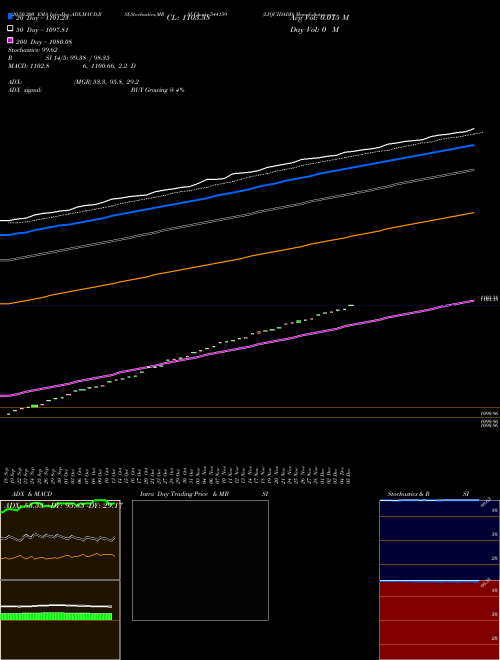Click the 'Stochastics: 99.62' readout
The height and width of the screenshot is (660, 500).
33,50
